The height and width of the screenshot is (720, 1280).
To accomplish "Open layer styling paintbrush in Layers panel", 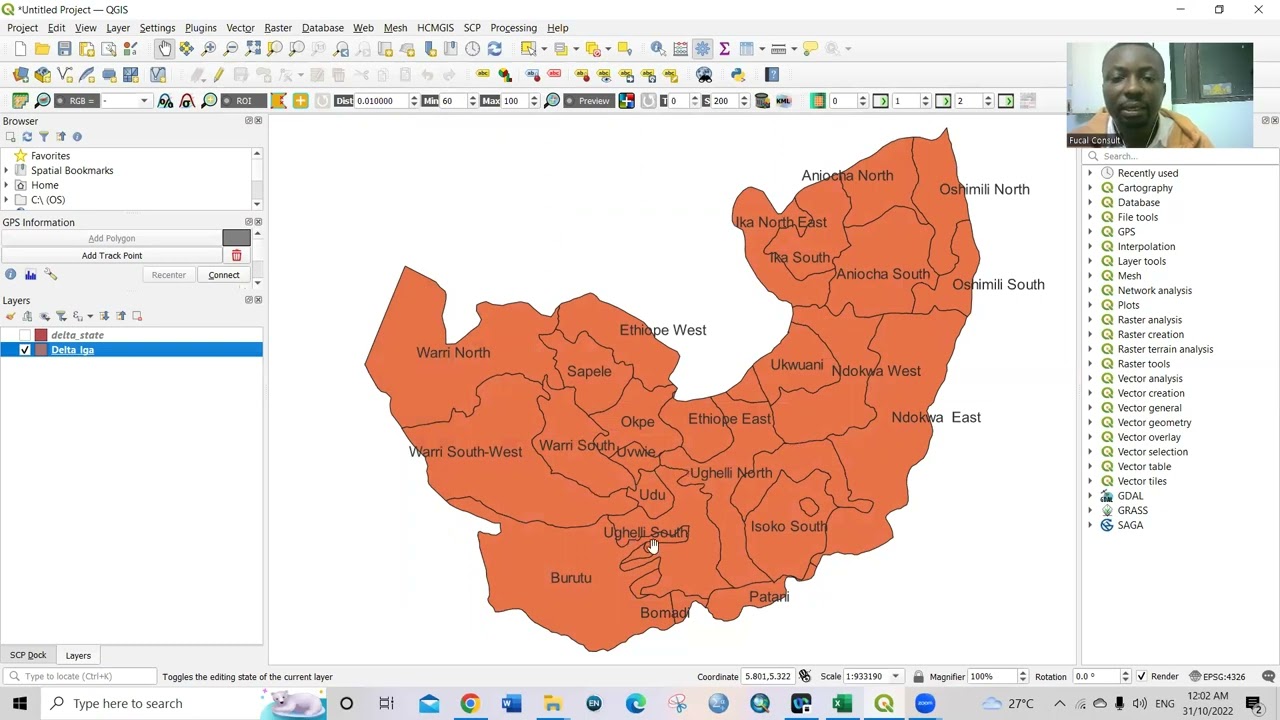I will click(x=11, y=316).
